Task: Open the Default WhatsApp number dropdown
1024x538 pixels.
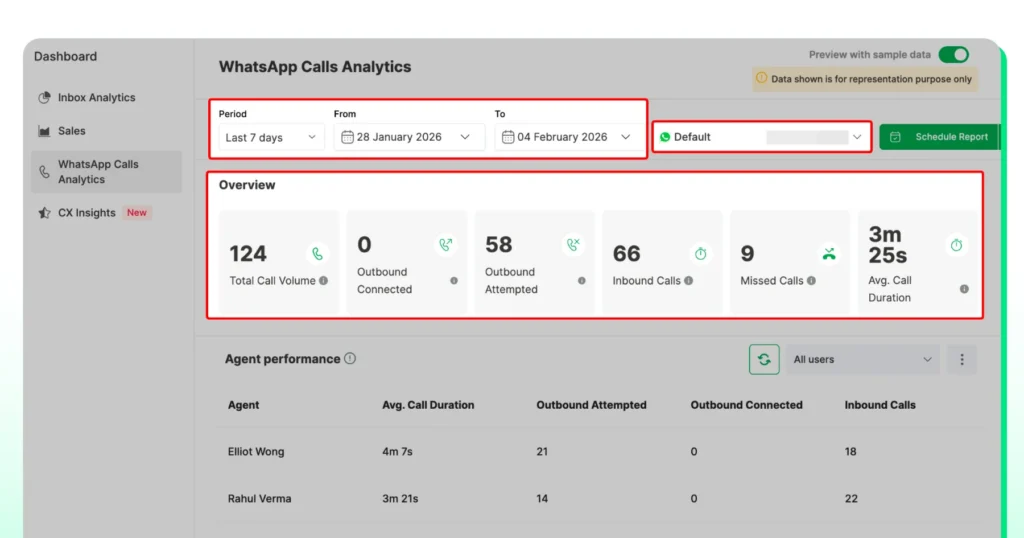Action: pos(761,137)
